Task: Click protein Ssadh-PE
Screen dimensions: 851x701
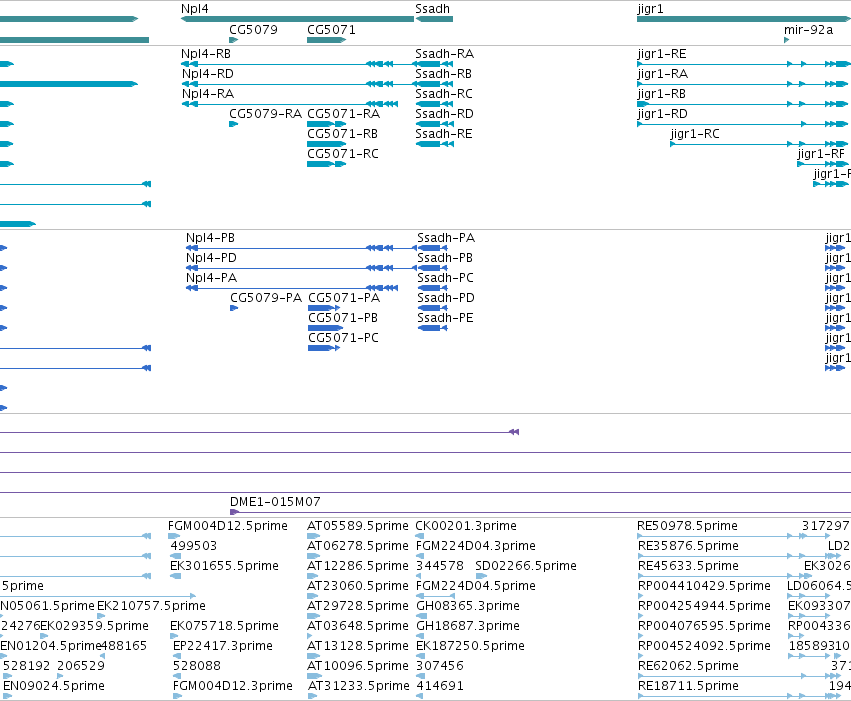Action: (445, 318)
